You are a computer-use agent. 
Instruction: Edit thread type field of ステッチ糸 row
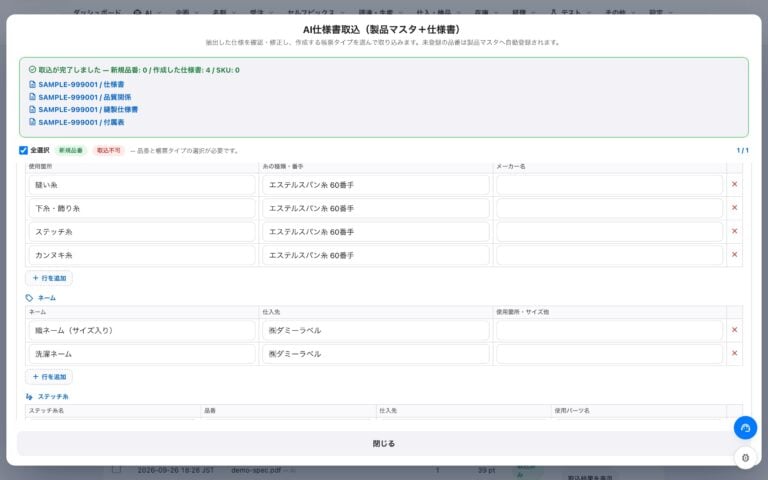click(x=376, y=232)
